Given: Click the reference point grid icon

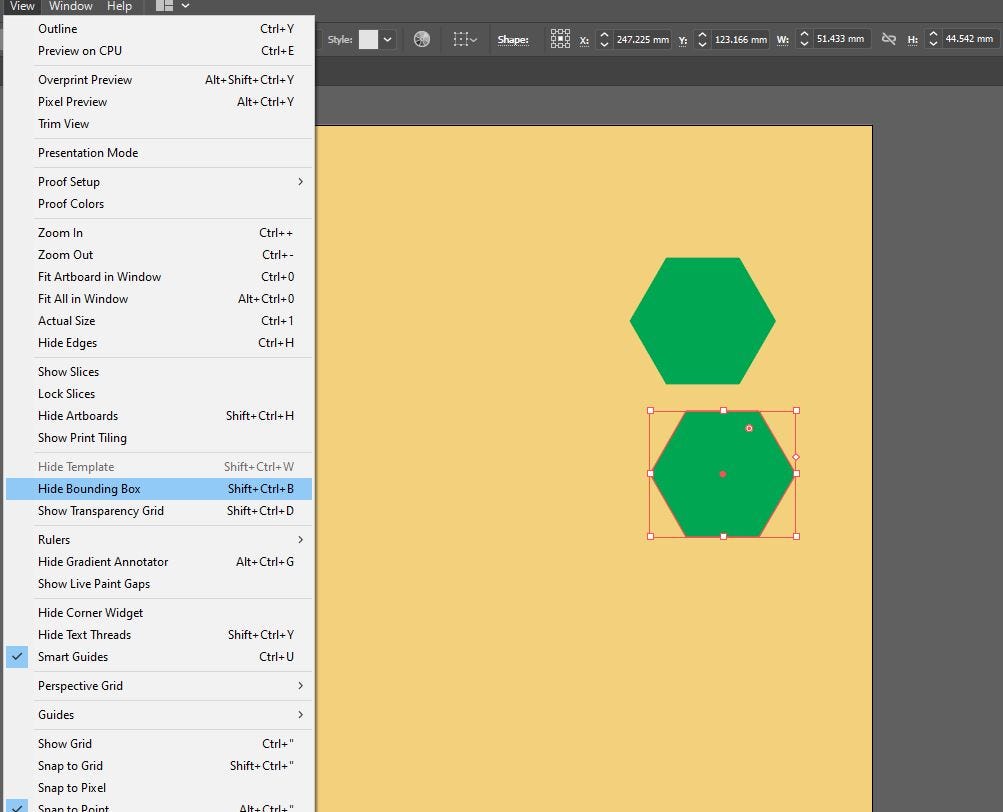Looking at the screenshot, I should coord(560,38).
